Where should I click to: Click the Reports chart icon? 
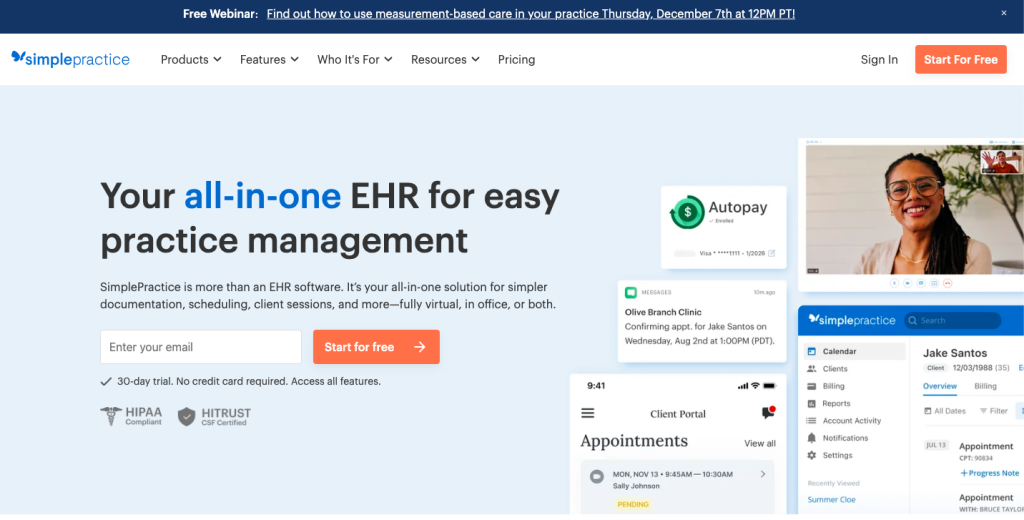(x=812, y=404)
